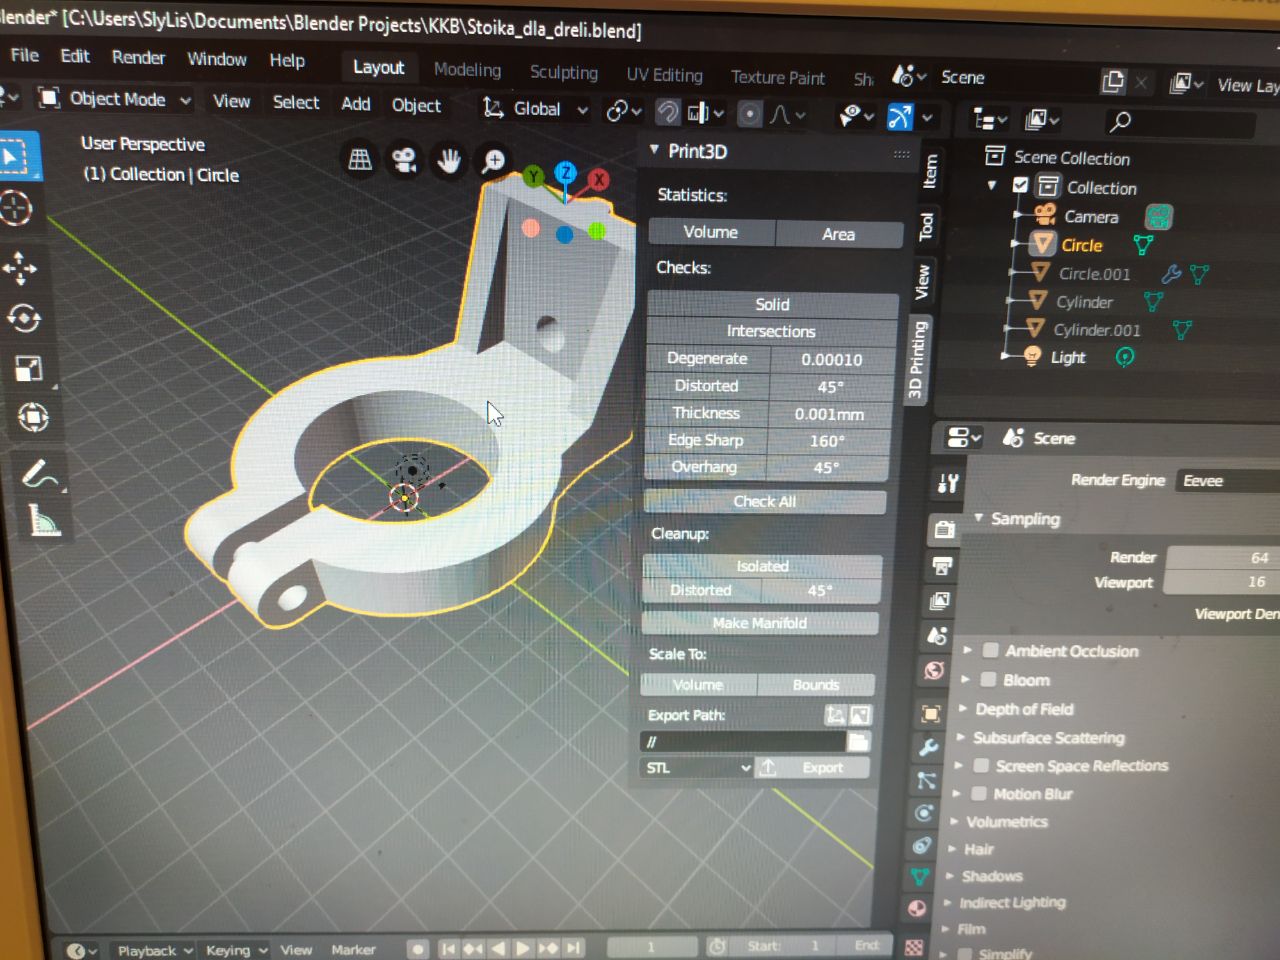Select the Move tool in the left toolbar
The height and width of the screenshot is (960, 1280).
(x=20, y=267)
